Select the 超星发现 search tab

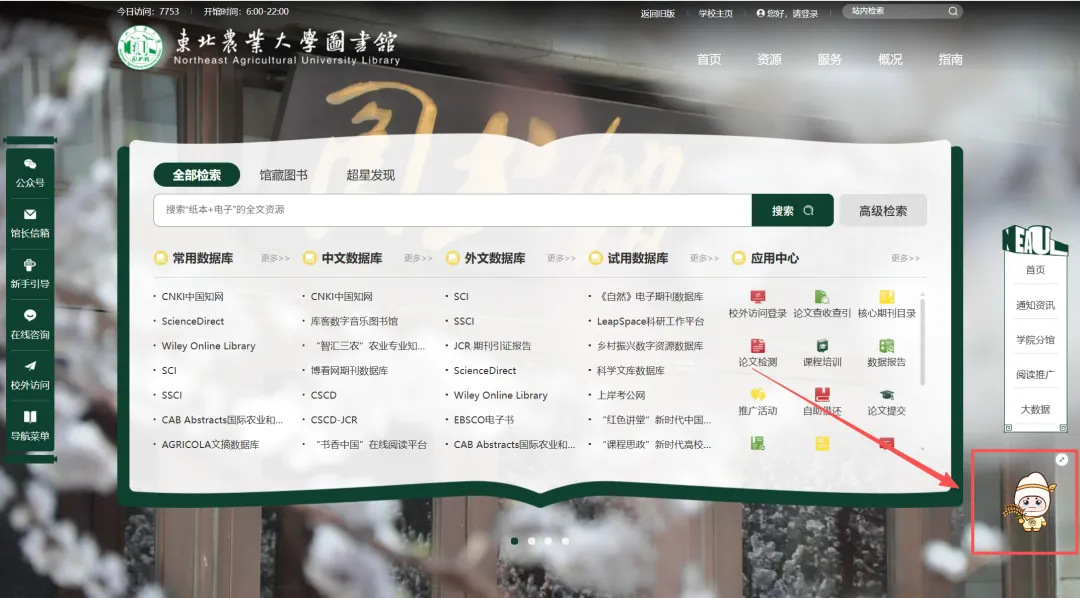click(x=371, y=175)
